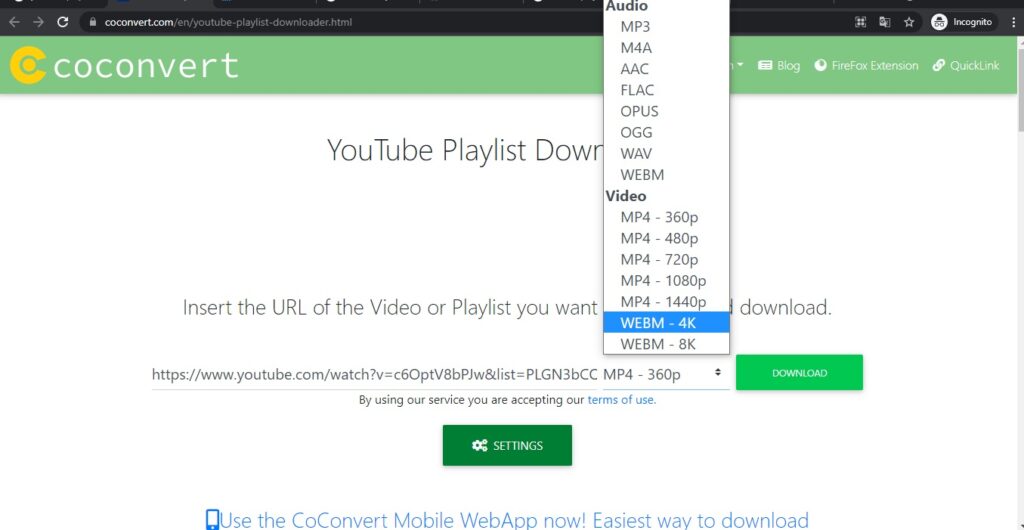
Task: Reload the page with refresh icon
Action: click(x=63, y=22)
